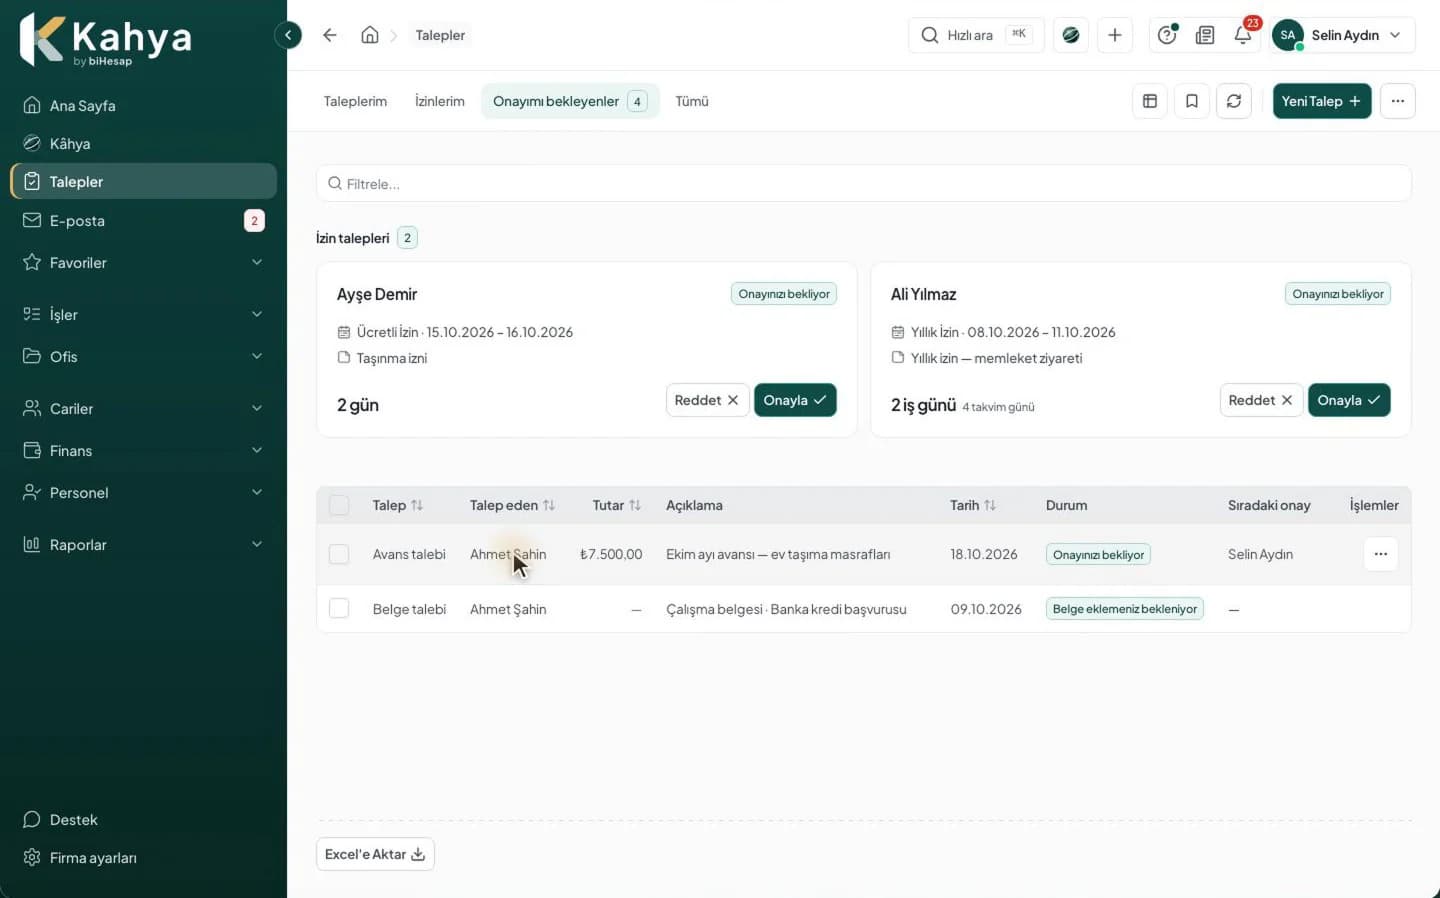Click the bookmark icon in toolbar
Screen dimensions: 1440x898
tap(1192, 101)
